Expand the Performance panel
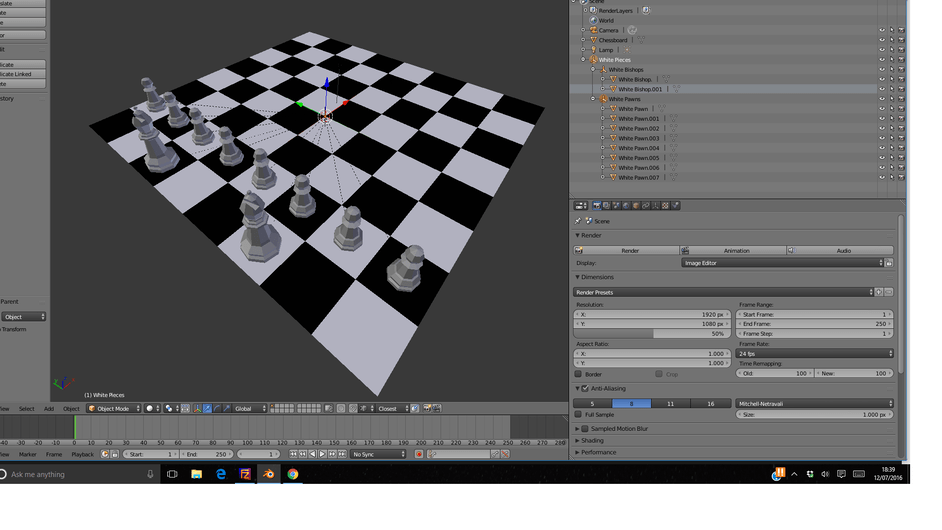The height and width of the screenshot is (530, 942). 598,452
